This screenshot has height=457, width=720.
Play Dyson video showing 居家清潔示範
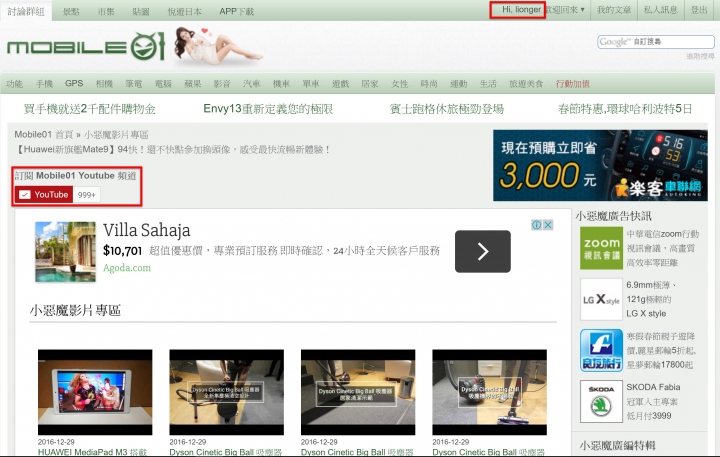coord(358,392)
